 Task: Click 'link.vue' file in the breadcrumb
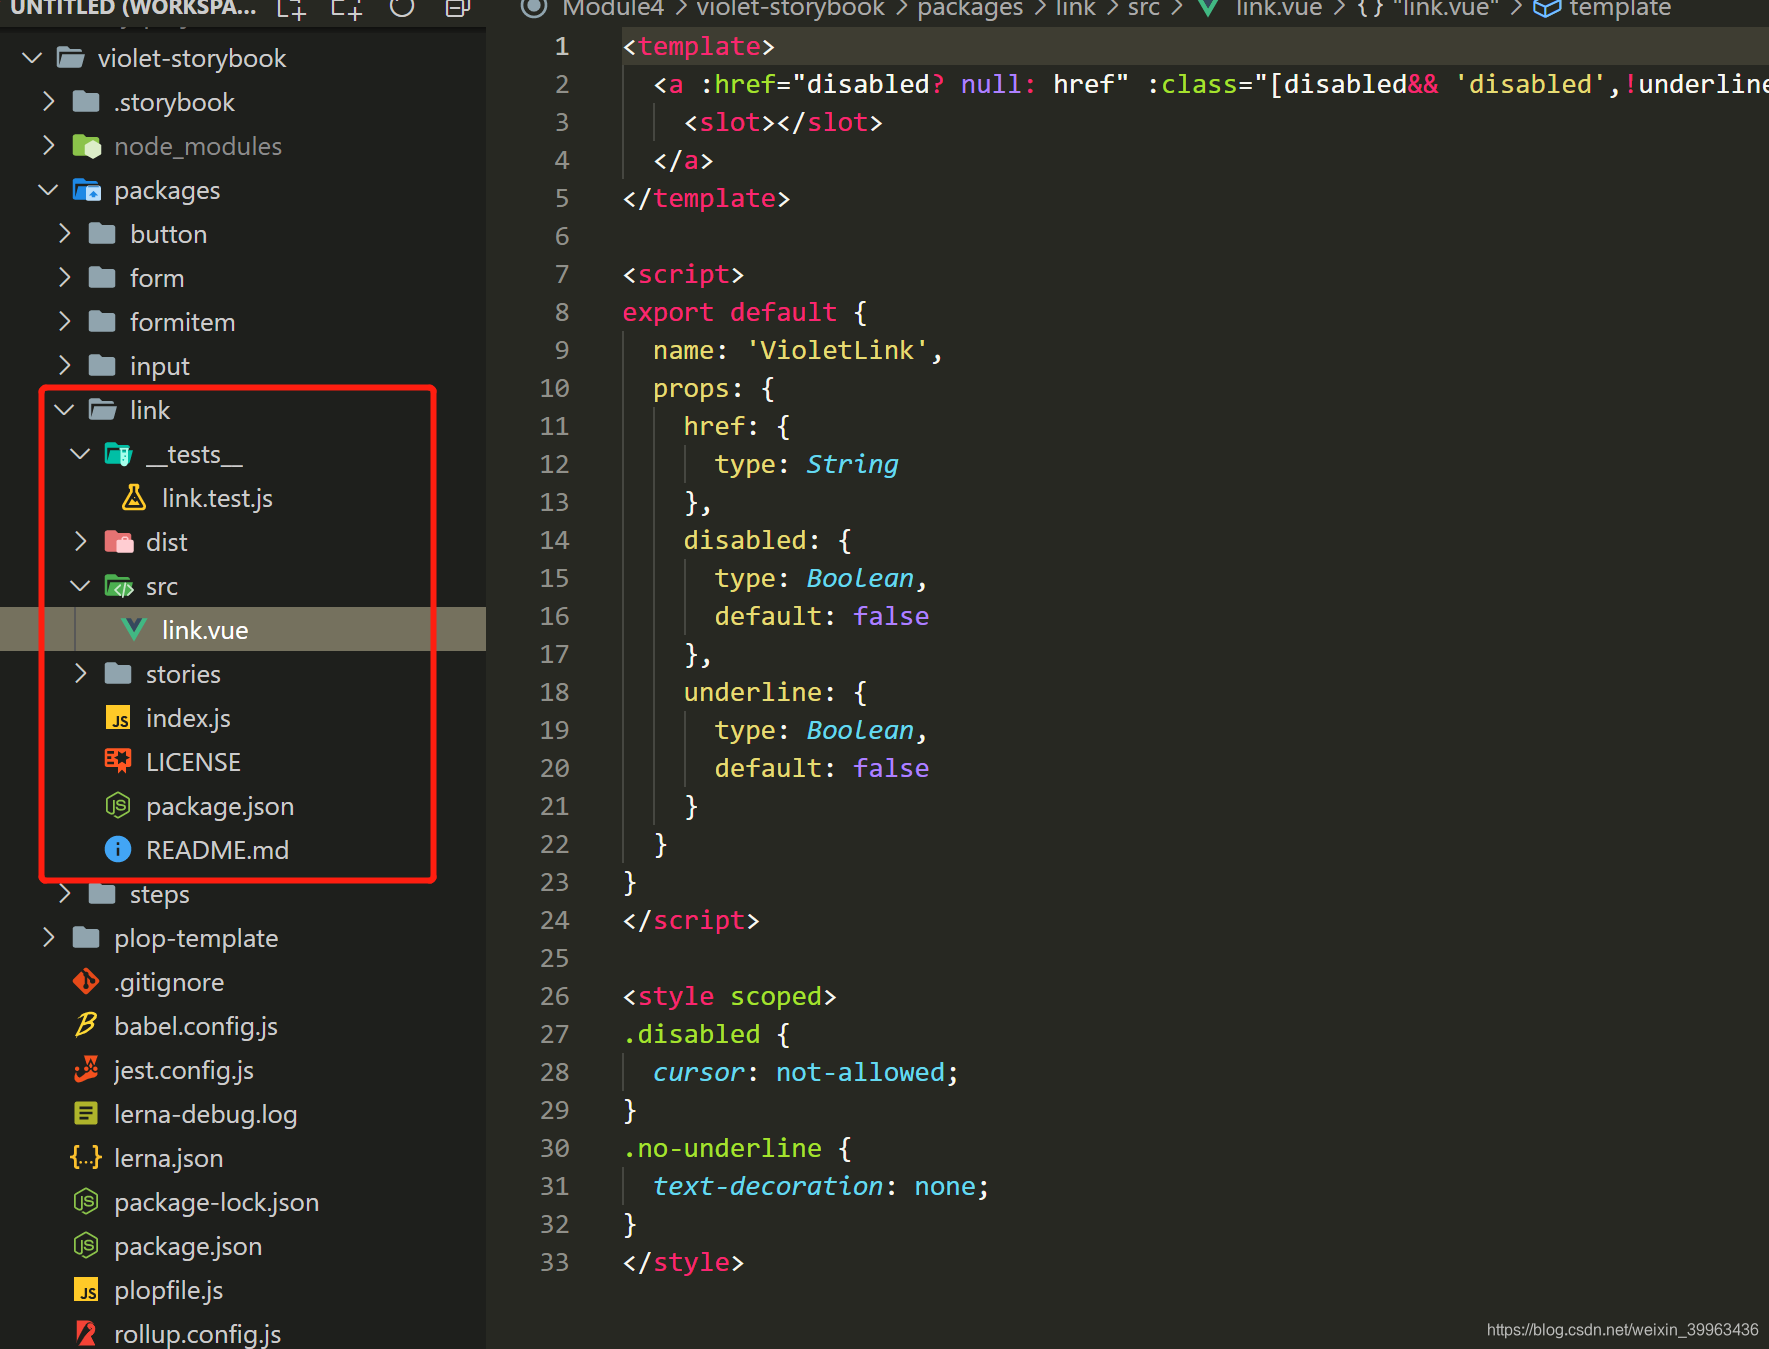click(1278, 9)
